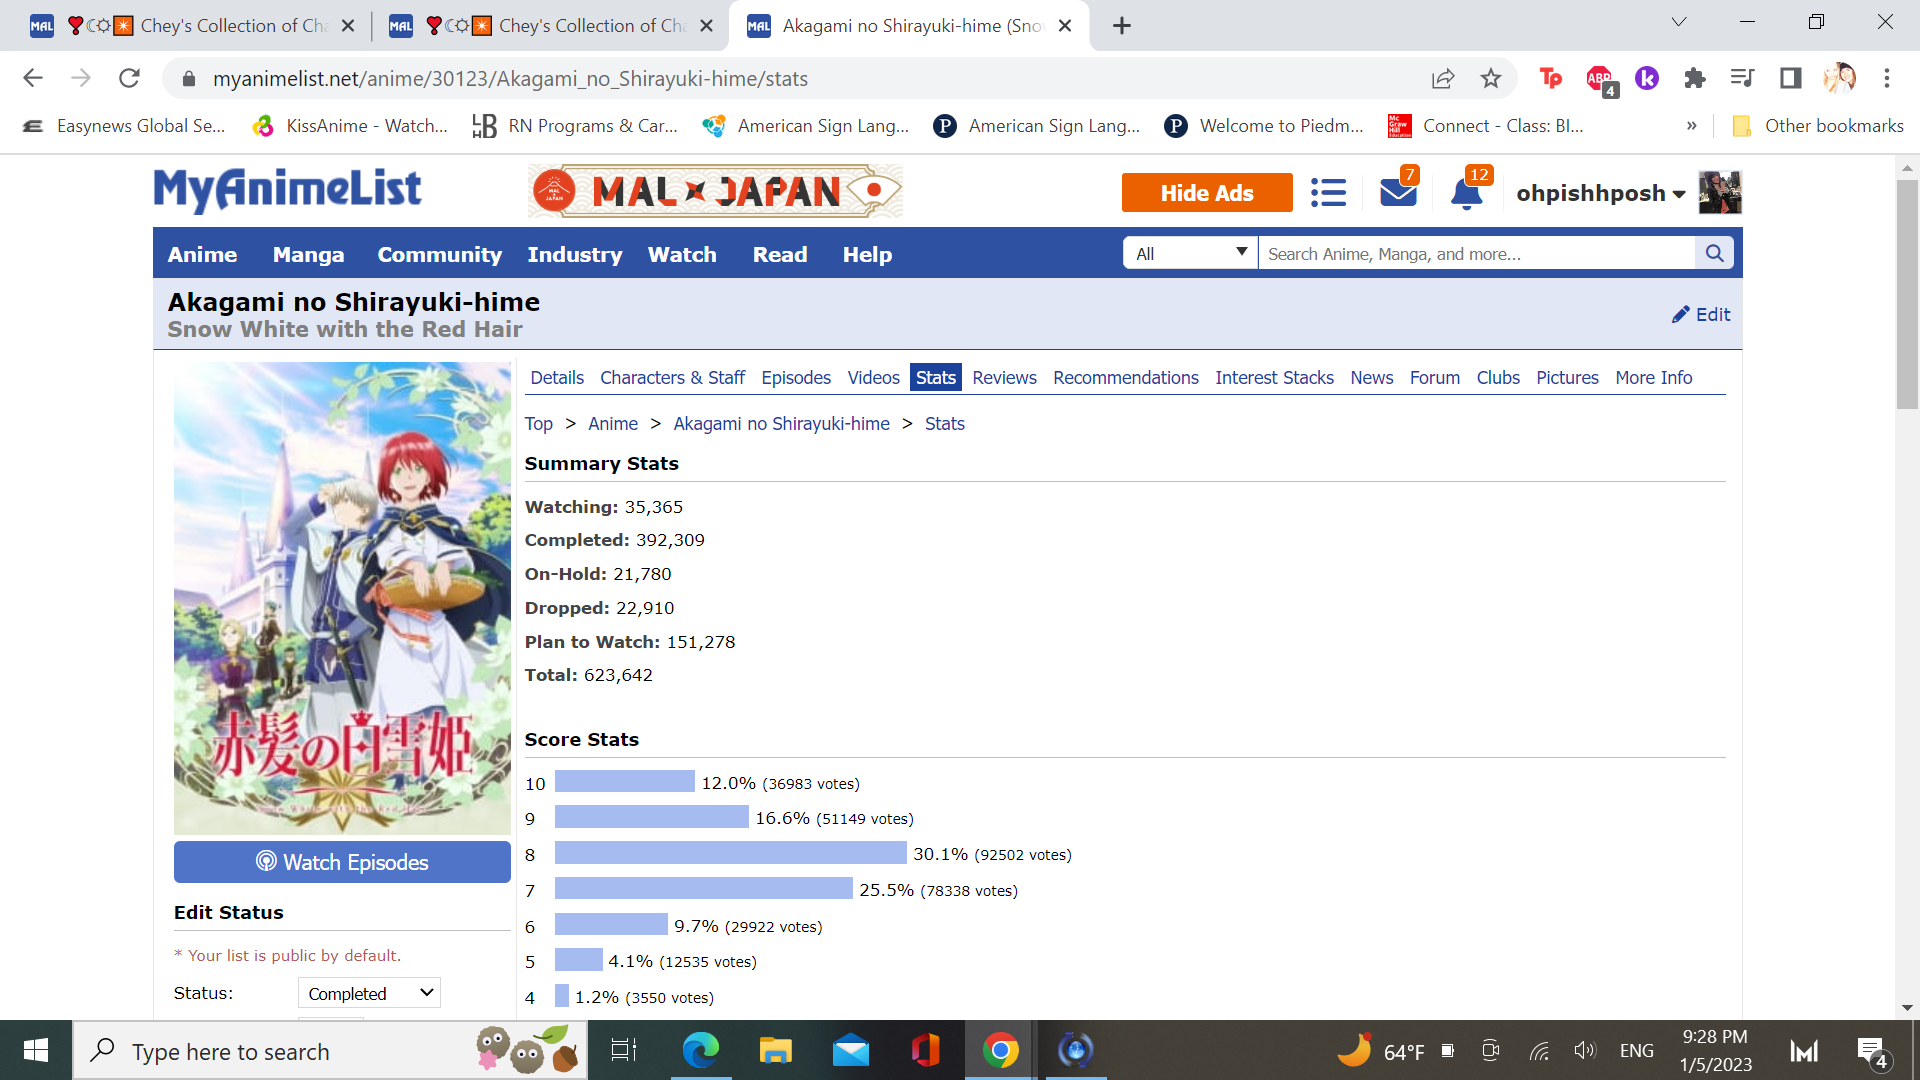The image size is (1920, 1080).
Task: Click the anime search input field
Action: (x=1477, y=254)
